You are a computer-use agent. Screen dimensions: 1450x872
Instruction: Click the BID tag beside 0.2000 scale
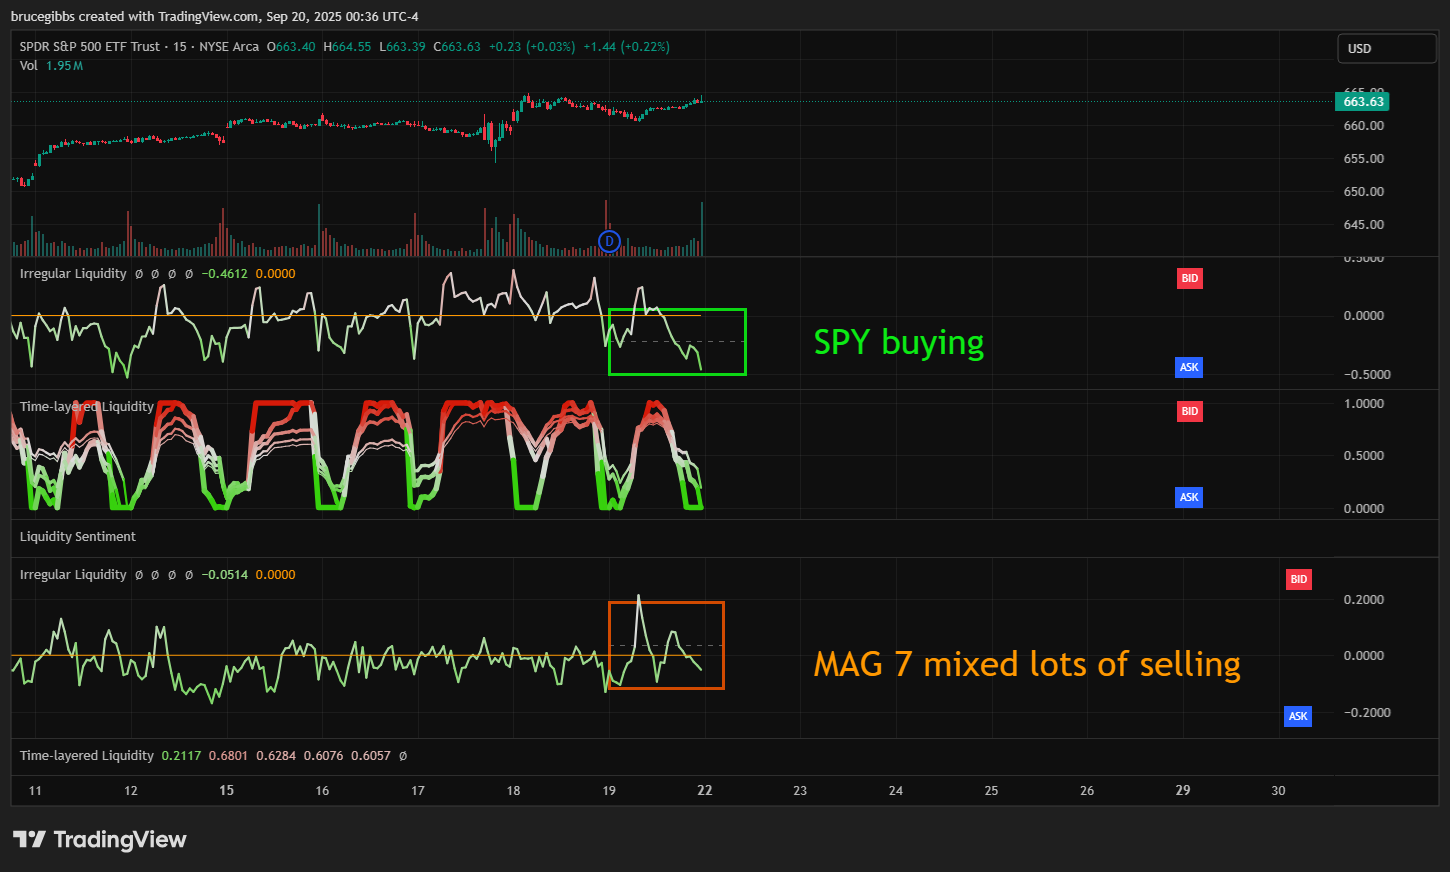tap(1298, 579)
